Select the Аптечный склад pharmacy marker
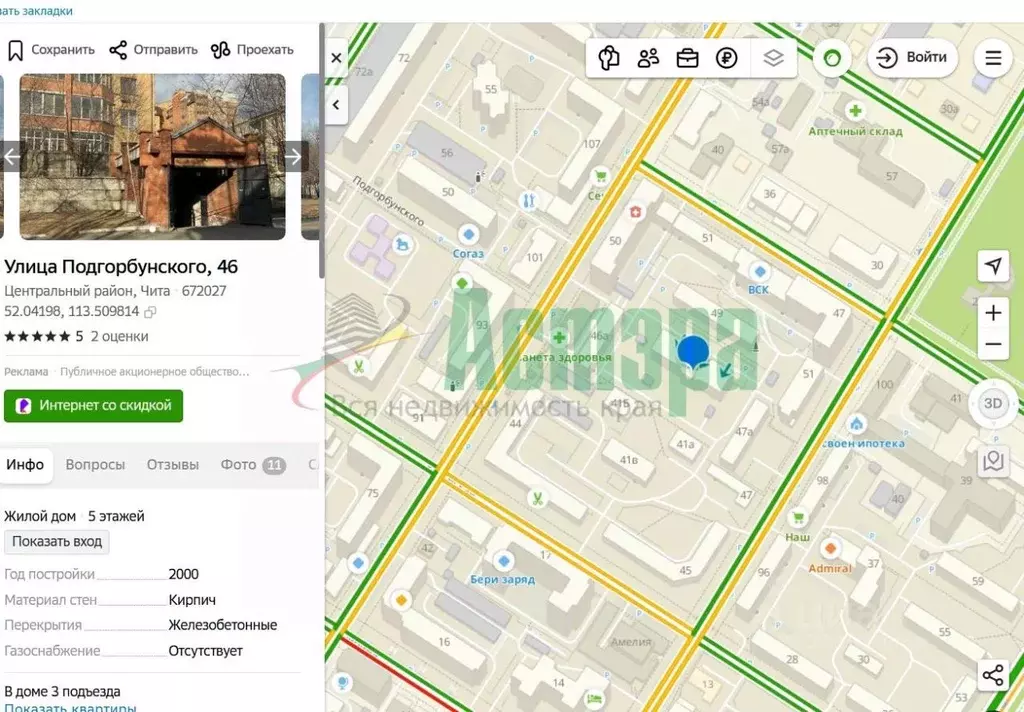Viewport: 1024px width, 712px height. [x=855, y=111]
